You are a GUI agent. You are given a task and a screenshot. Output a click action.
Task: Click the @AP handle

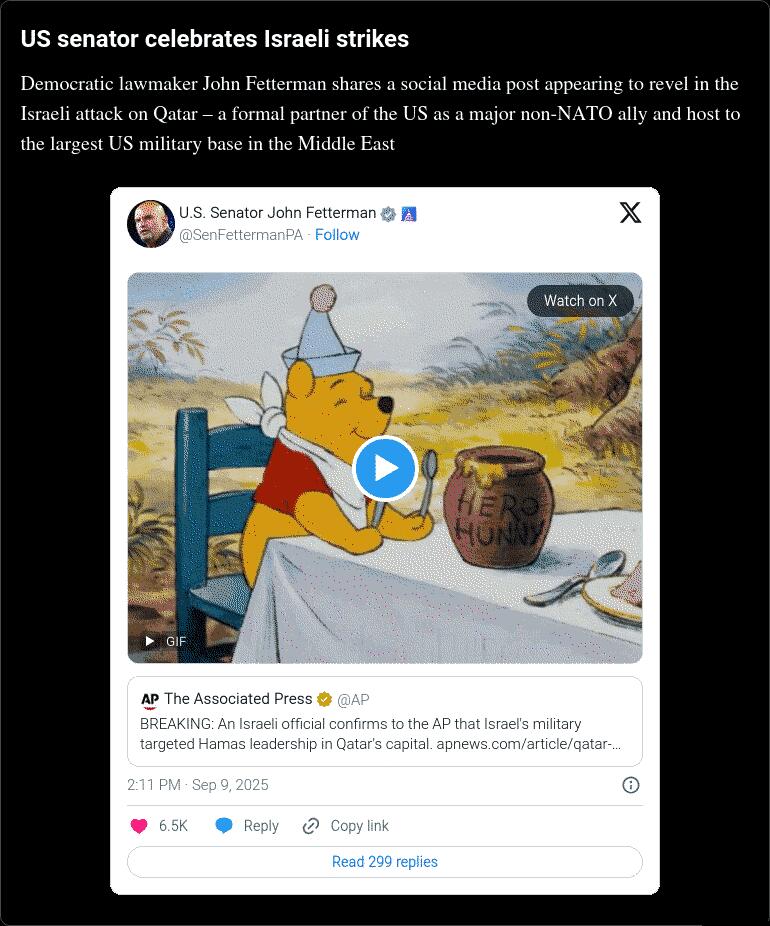(353, 700)
